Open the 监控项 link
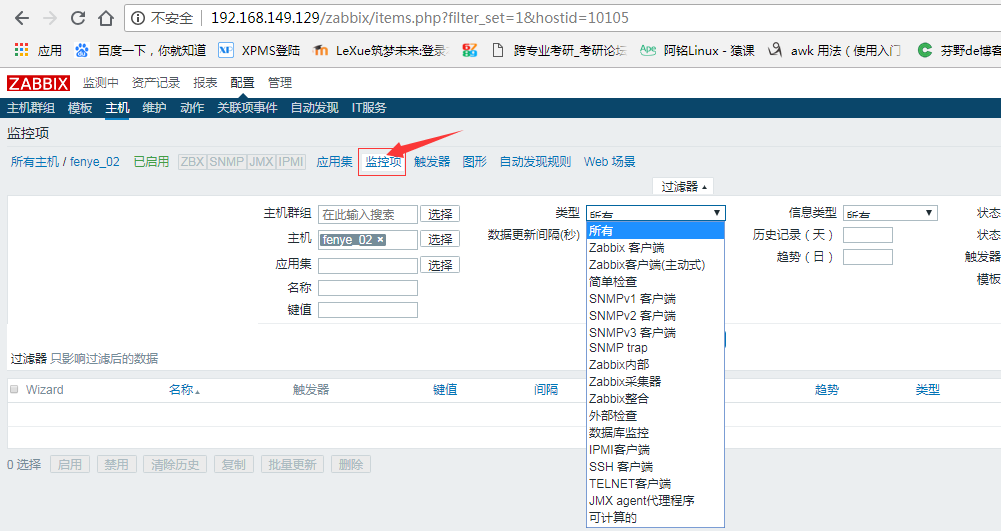This screenshot has width=1001, height=531. pos(383,161)
